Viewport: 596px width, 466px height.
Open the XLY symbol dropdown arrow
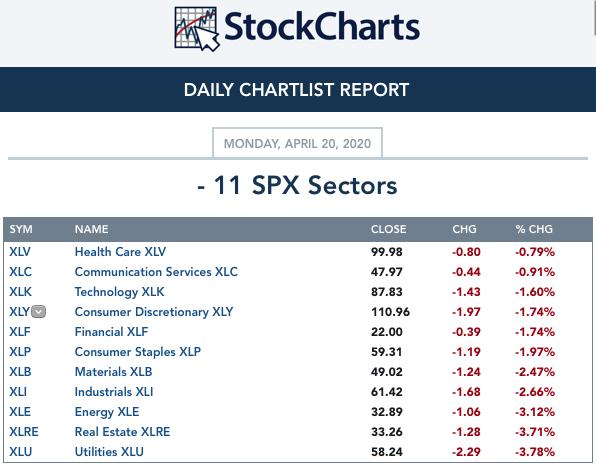click(x=38, y=312)
